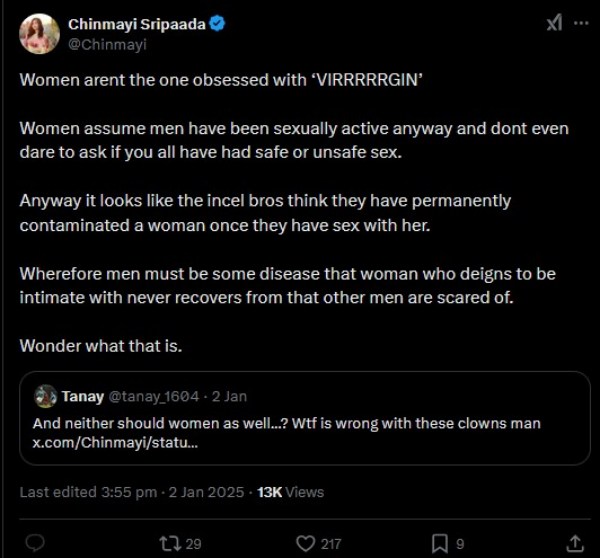Click the 9 bookmarks count
600x558 pixels.
(460, 544)
